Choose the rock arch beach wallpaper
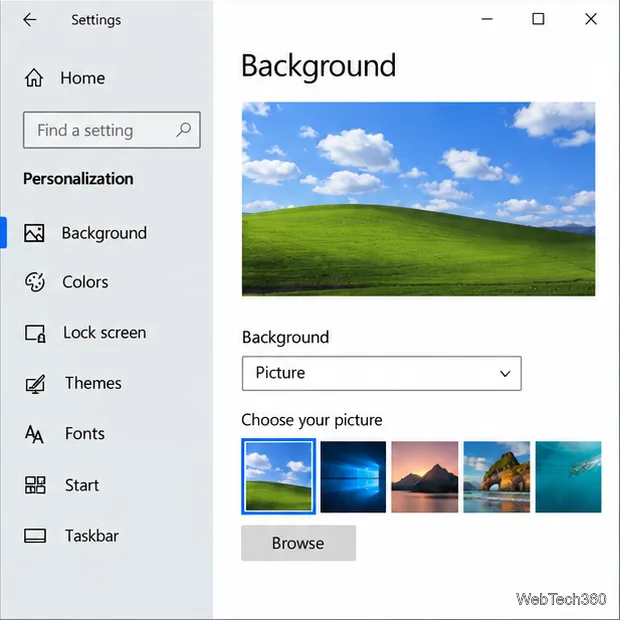This screenshot has width=620, height=620. click(497, 477)
